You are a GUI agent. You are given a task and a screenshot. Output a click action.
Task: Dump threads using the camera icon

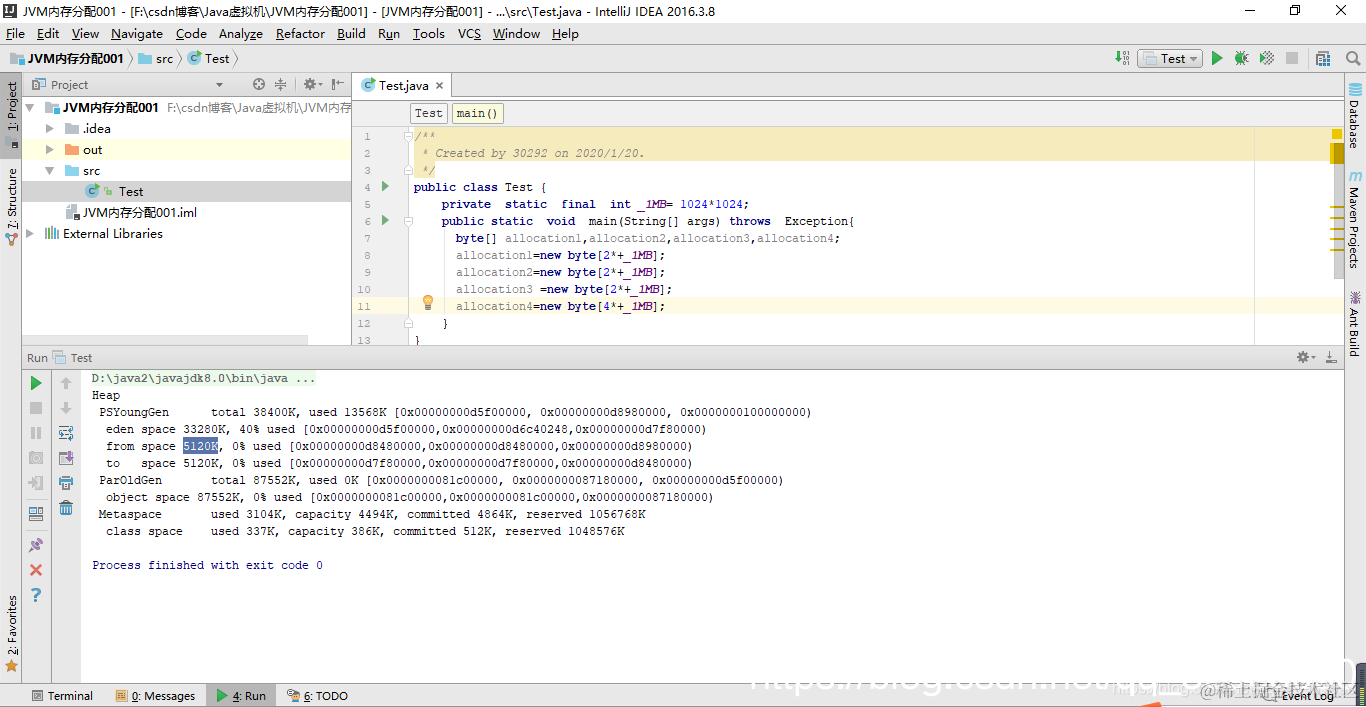[x=36, y=458]
